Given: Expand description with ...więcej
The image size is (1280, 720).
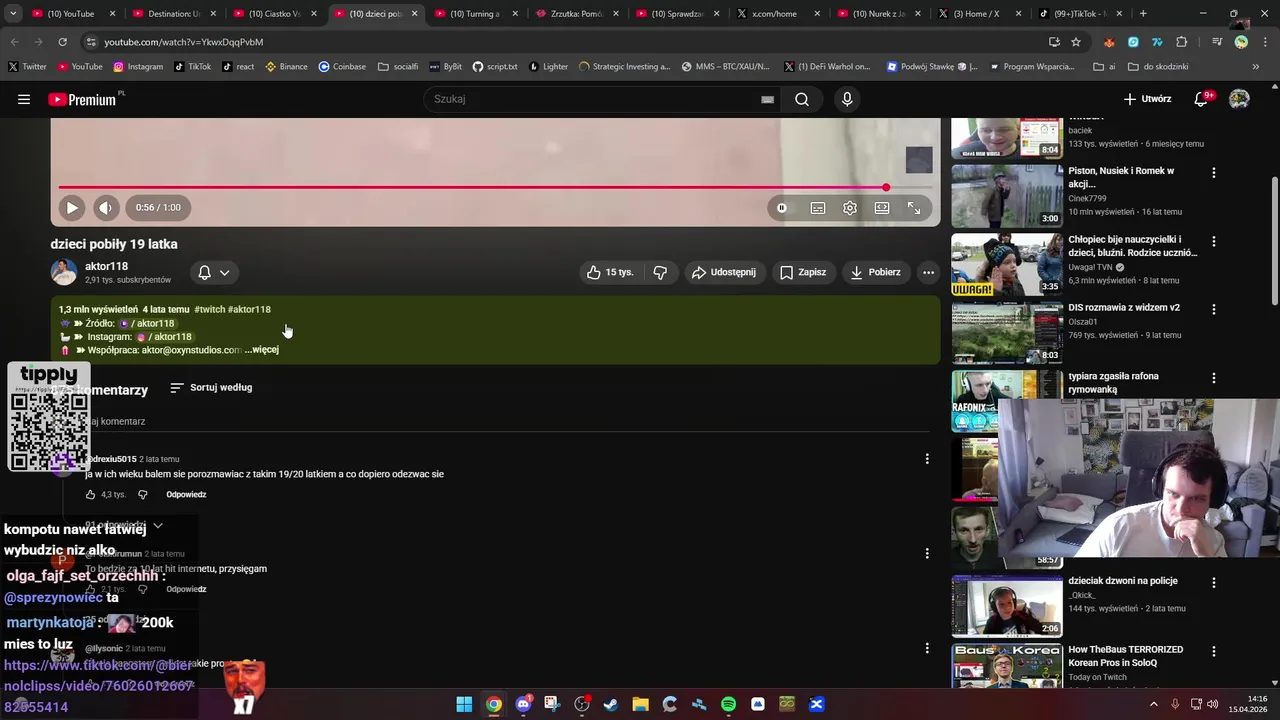Looking at the screenshot, I should tap(262, 350).
